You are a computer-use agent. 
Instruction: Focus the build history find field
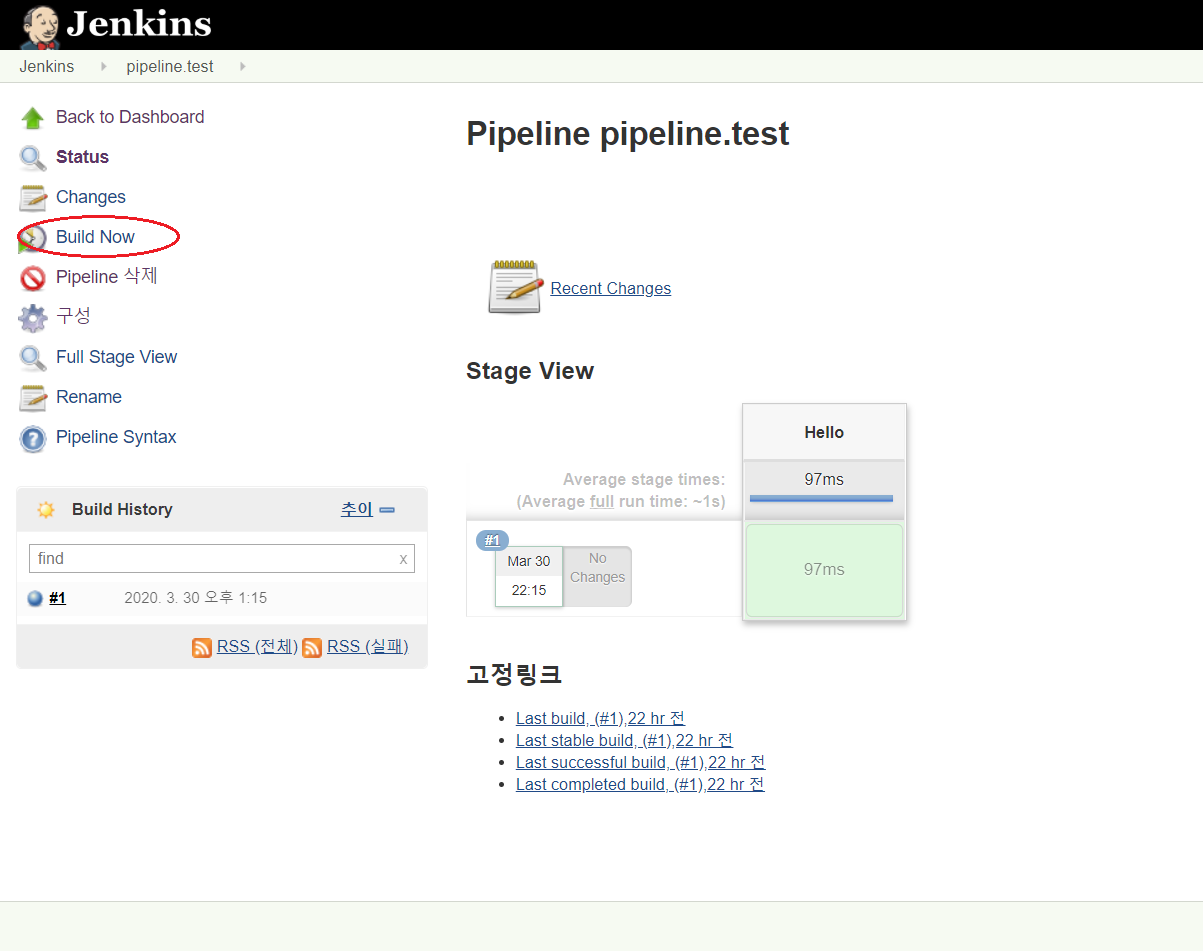(x=222, y=559)
